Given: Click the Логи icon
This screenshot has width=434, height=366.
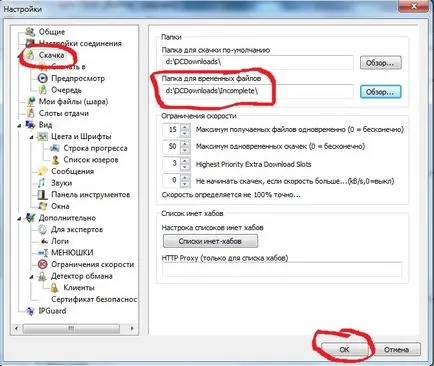Looking at the screenshot, I should tap(43, 241).
